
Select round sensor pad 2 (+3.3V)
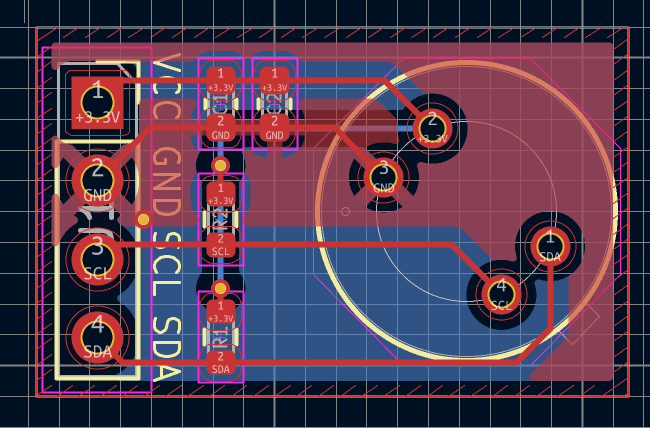pyautogui.click(x=432, y=126)
